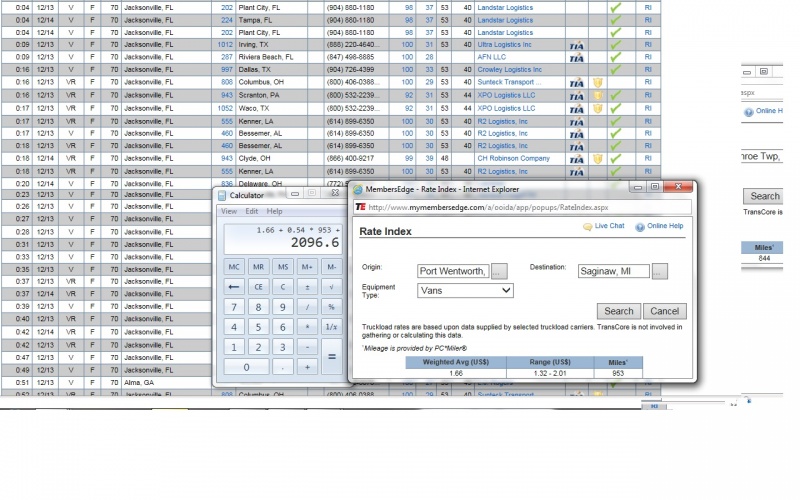This screenshot has height=500, width=800.
Task: Click the square root key on Calculator
Action: 332,287
